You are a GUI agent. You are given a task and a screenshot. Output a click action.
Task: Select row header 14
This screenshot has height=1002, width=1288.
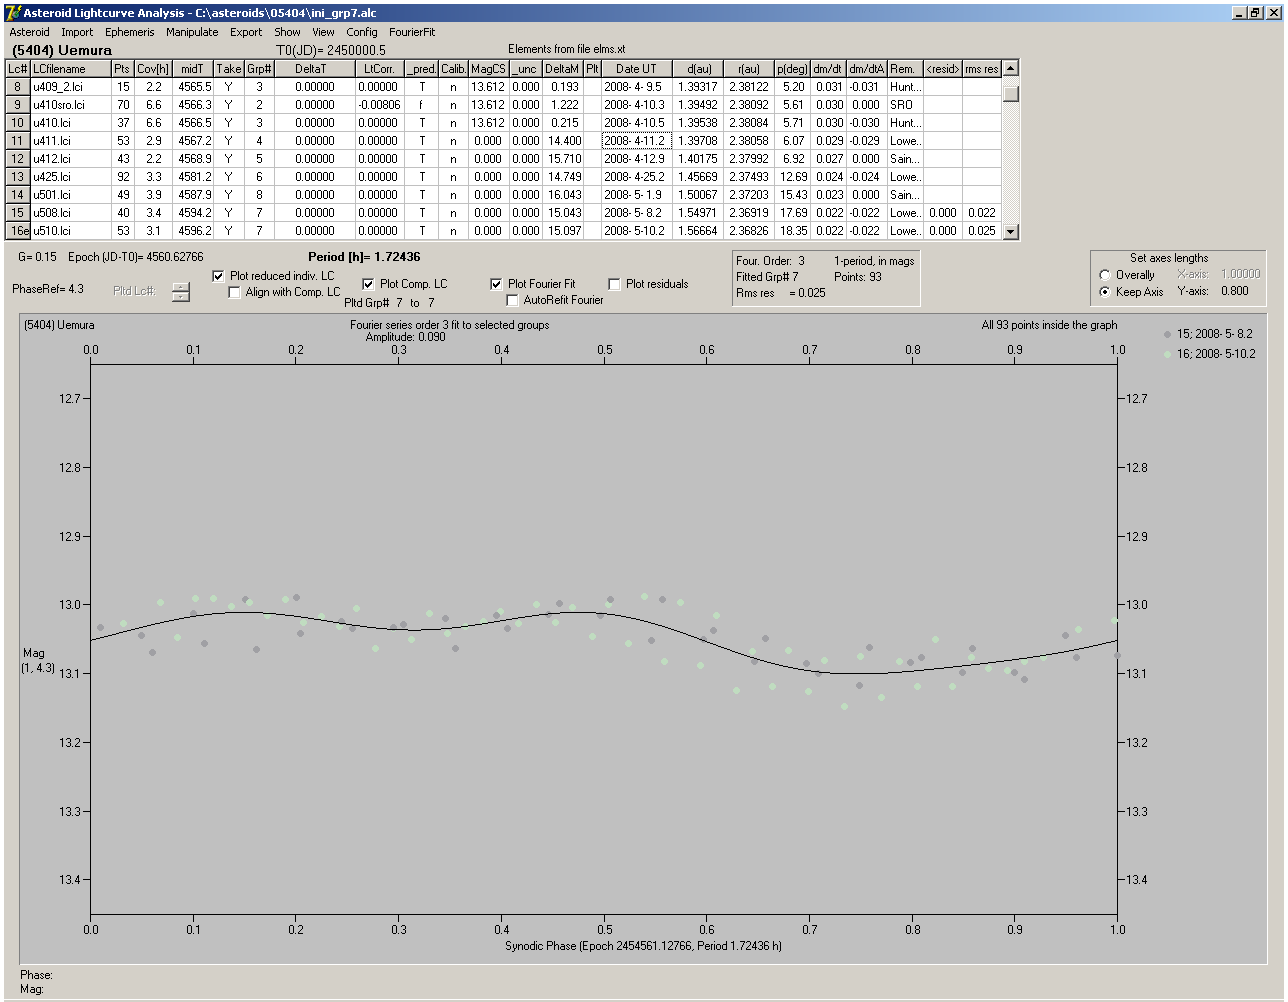pyautogui.click(x=18, y=195)
